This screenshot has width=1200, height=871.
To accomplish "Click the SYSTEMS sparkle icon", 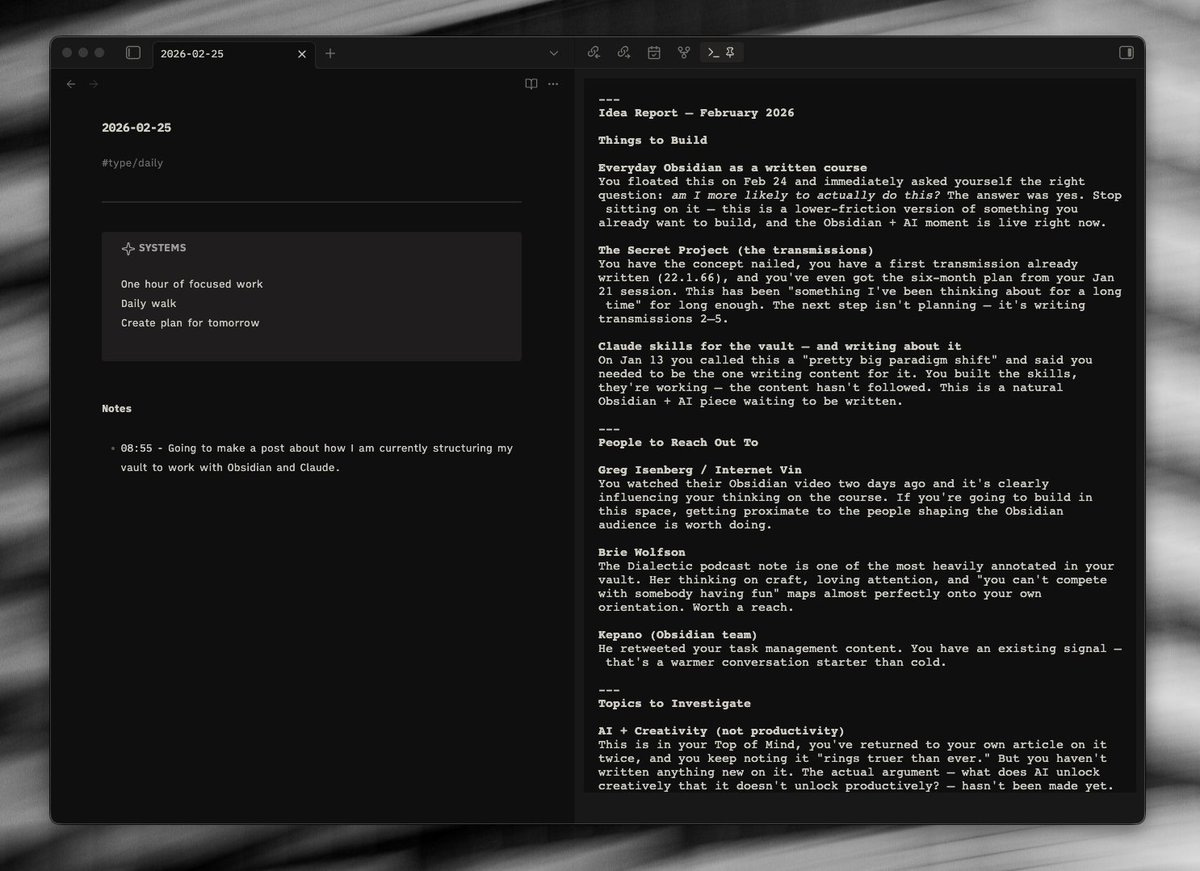I will pyautogui.click(x=128, y=248).
